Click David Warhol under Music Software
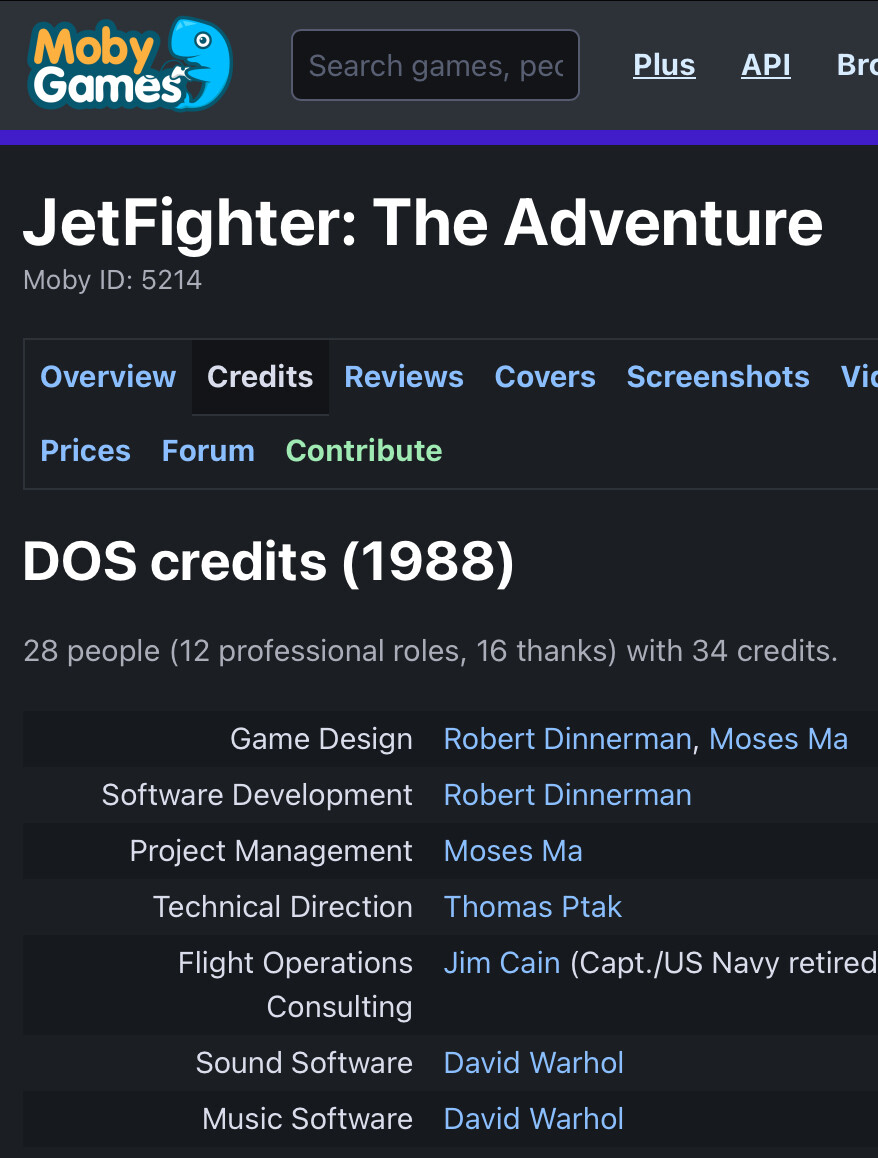 (533, 1119)
